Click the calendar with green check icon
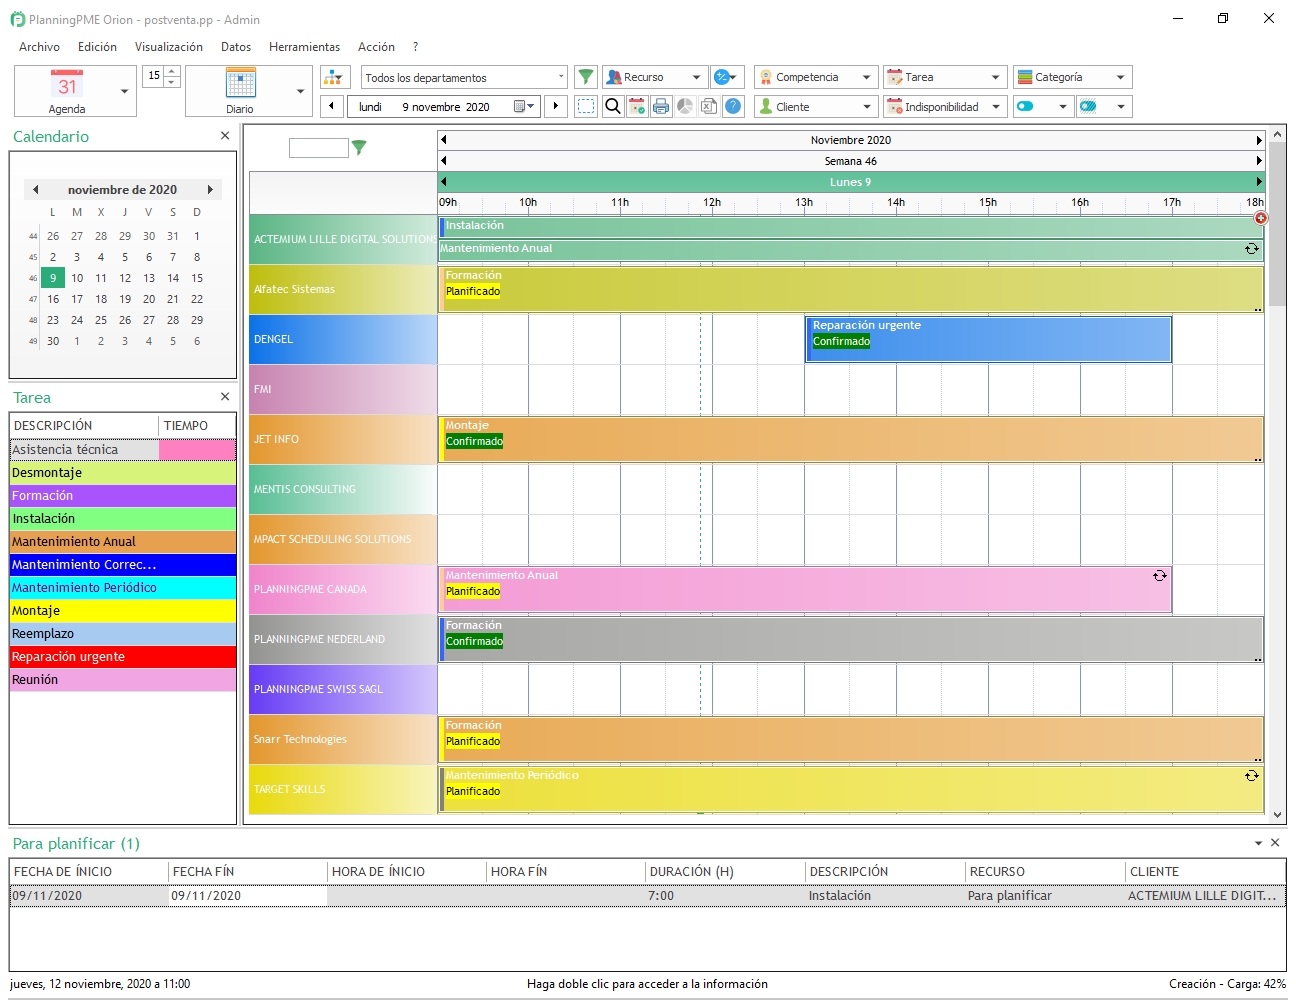This screenshot has height=1000, width=1296. tap(637, 106)
